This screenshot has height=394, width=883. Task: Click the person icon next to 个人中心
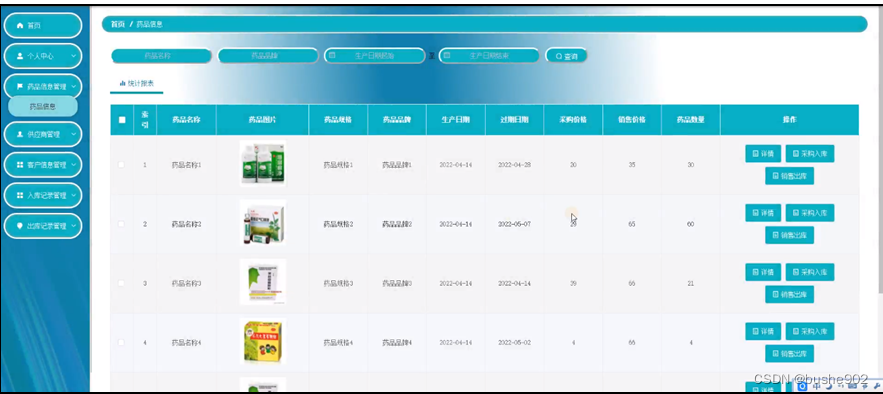[20, 56]
